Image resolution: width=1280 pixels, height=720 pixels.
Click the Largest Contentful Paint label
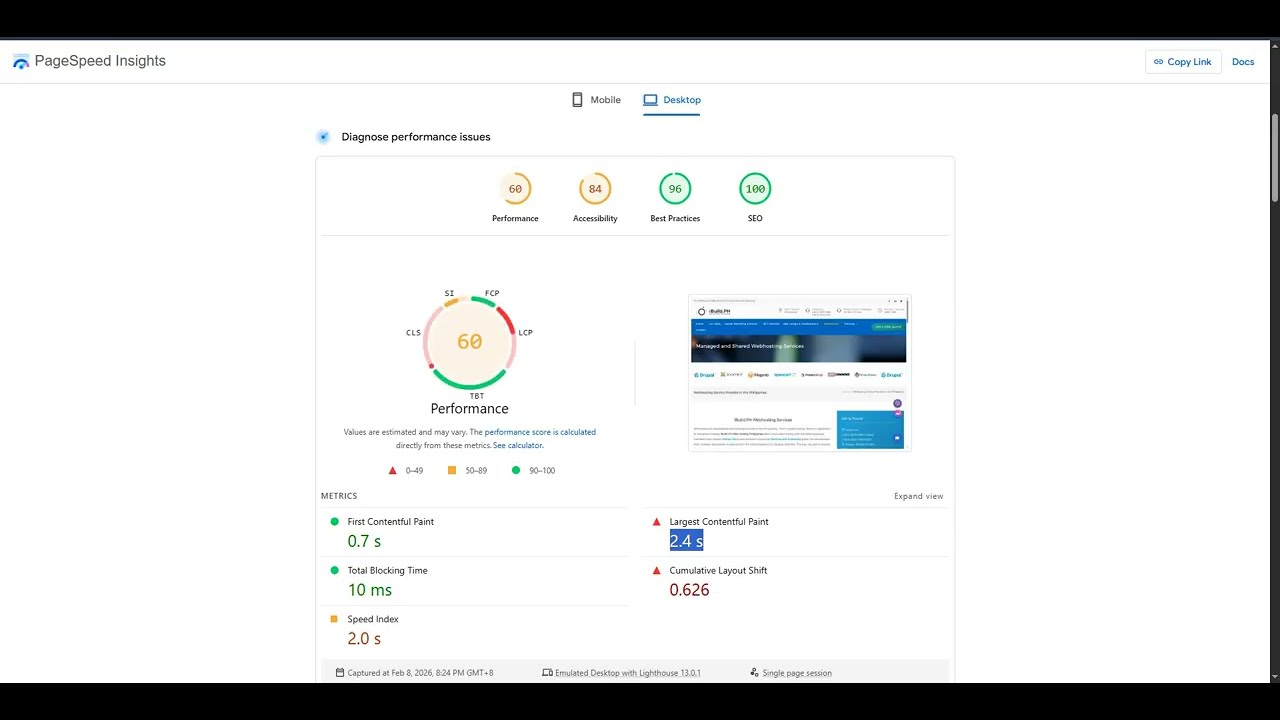[x=719, y=522]
